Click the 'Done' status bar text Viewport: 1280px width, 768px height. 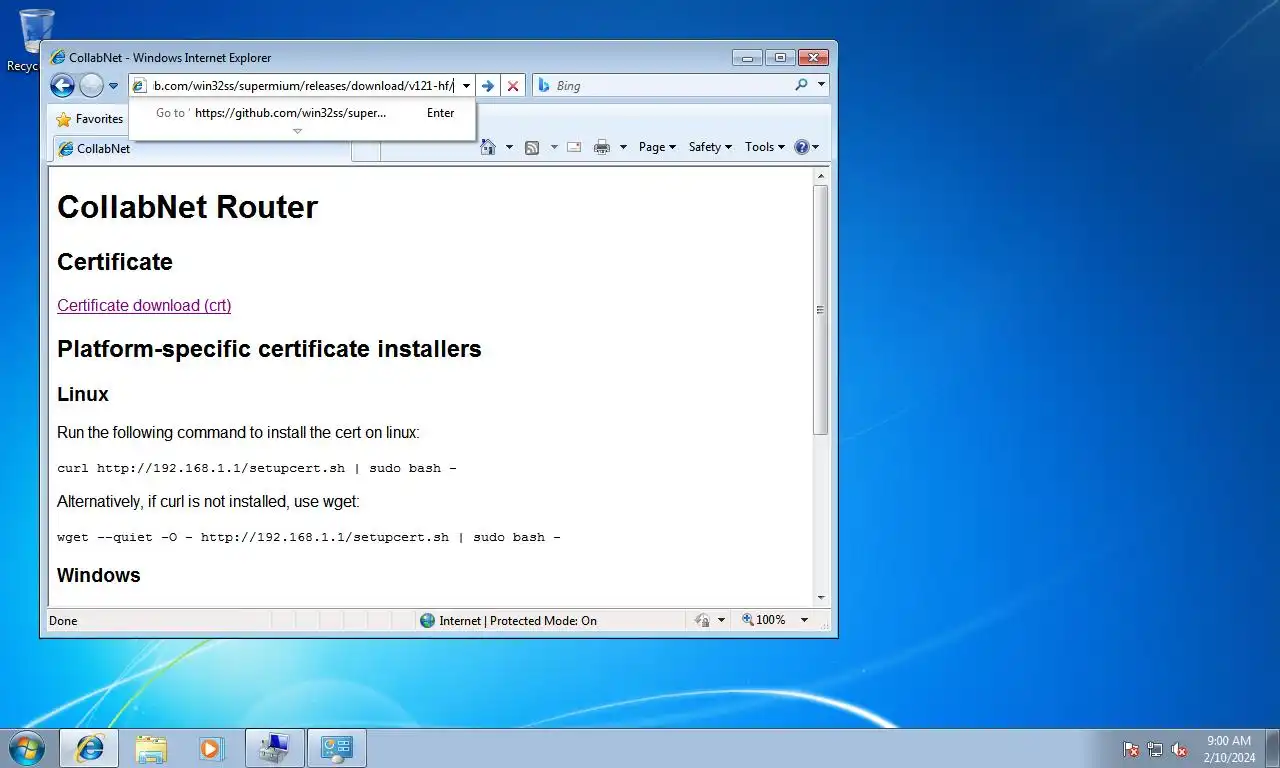coord(63,621)
